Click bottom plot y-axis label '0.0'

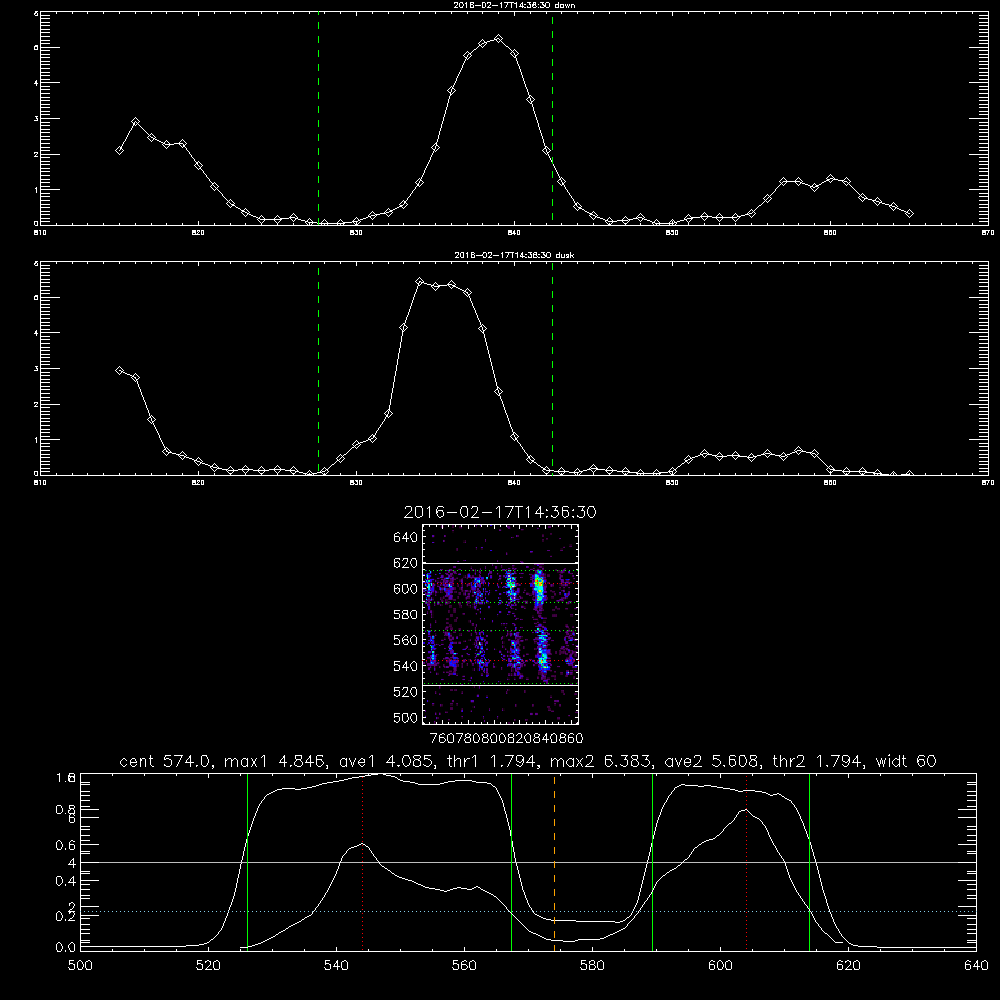click(x=66, y=948)
